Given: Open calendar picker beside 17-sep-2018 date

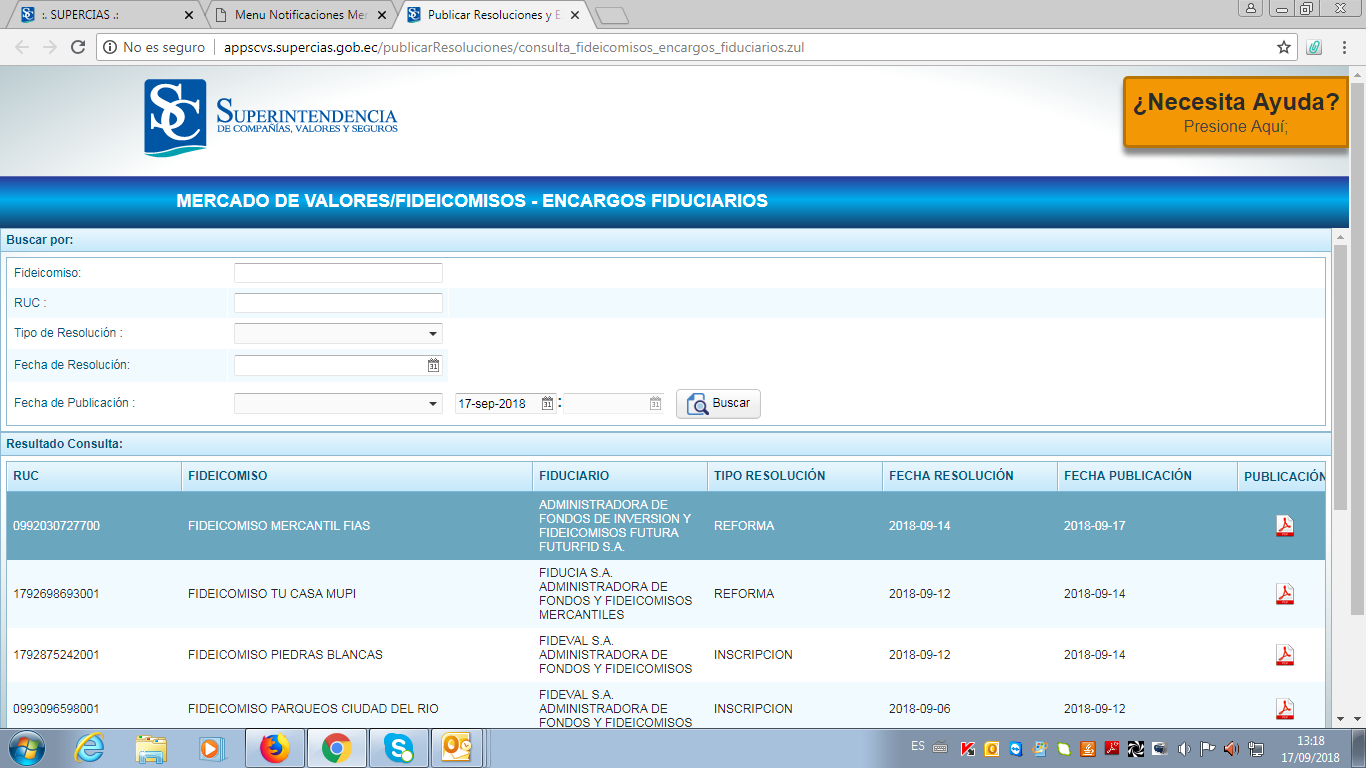Looking at the screenshot, I should click(547, 404).
